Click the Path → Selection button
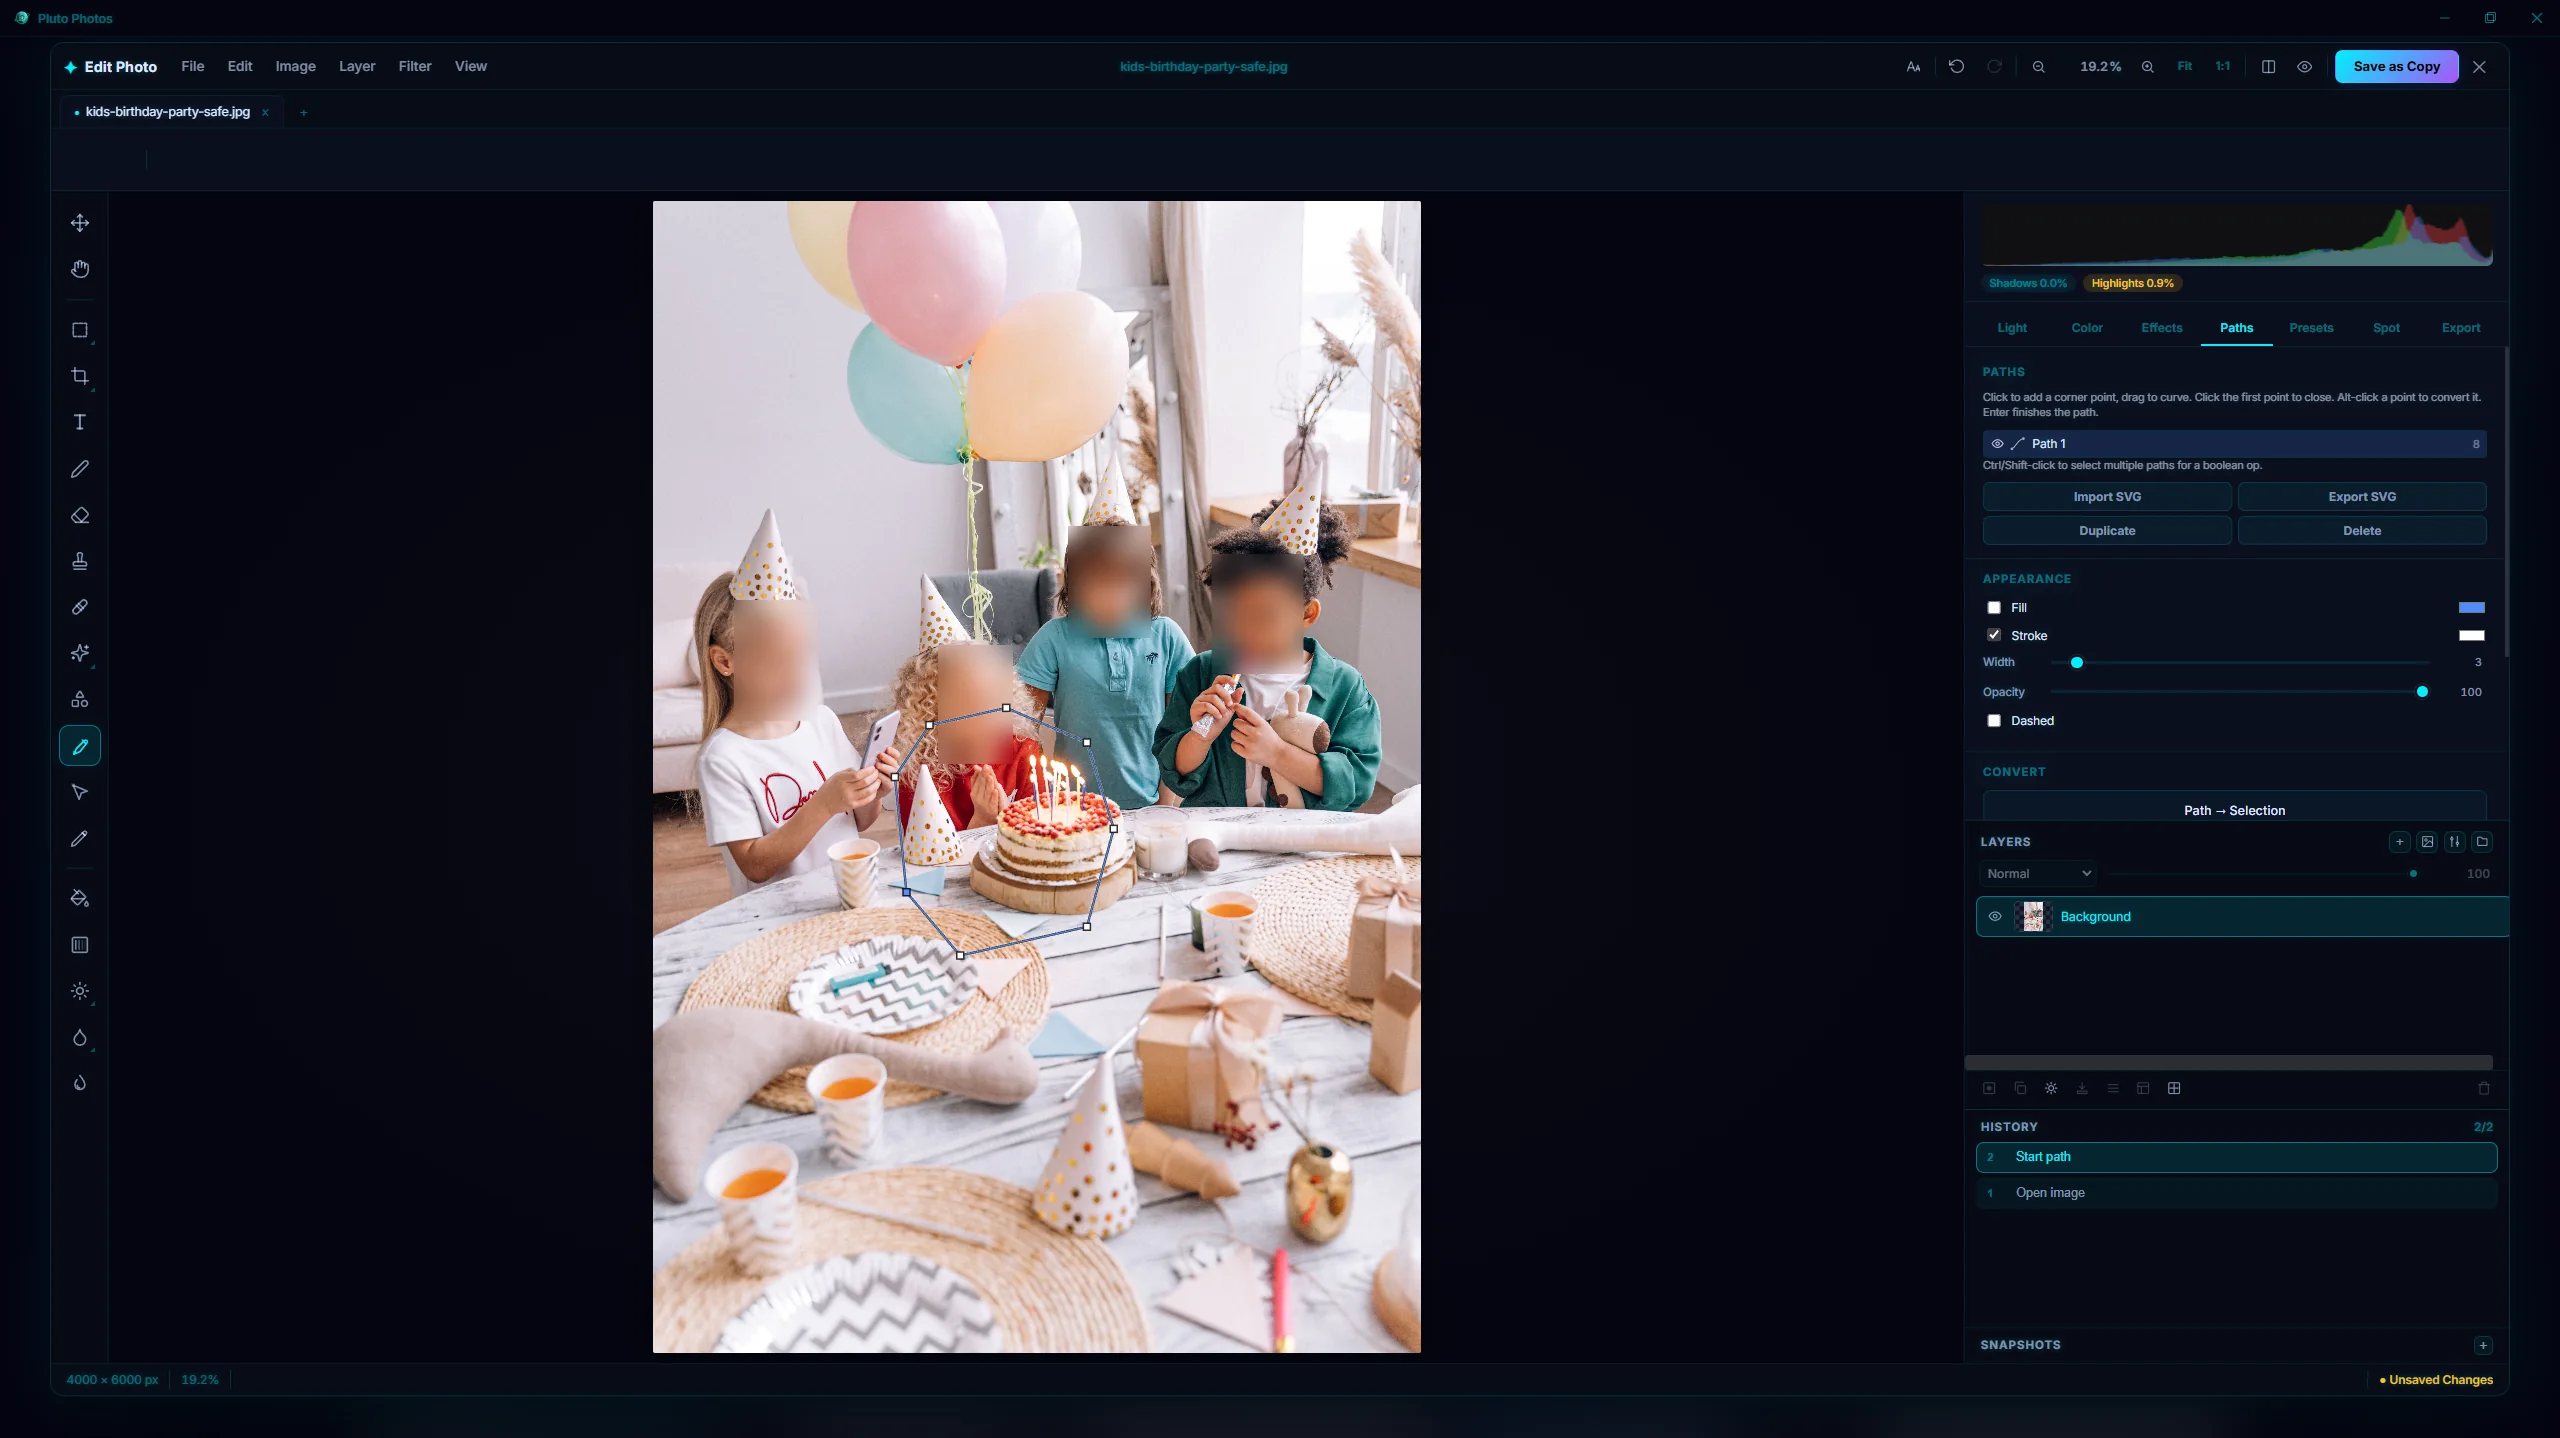Image resolution: width=2560 pixels, height=1438 pixels. 2234,808
